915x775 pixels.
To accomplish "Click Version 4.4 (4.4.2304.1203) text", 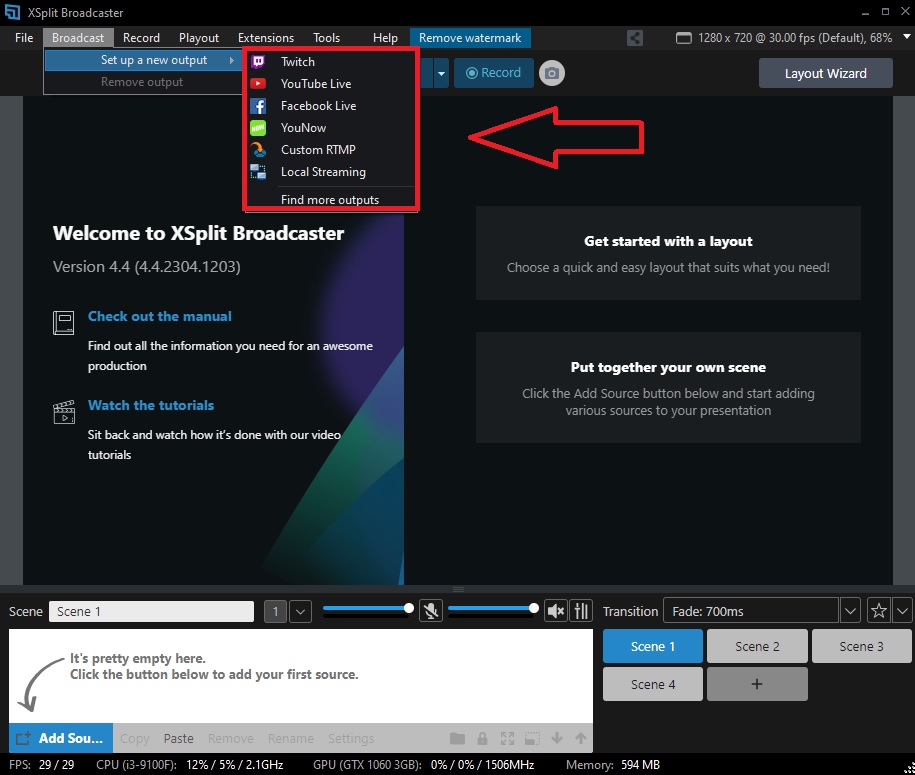I will click(x=146, y=267).
